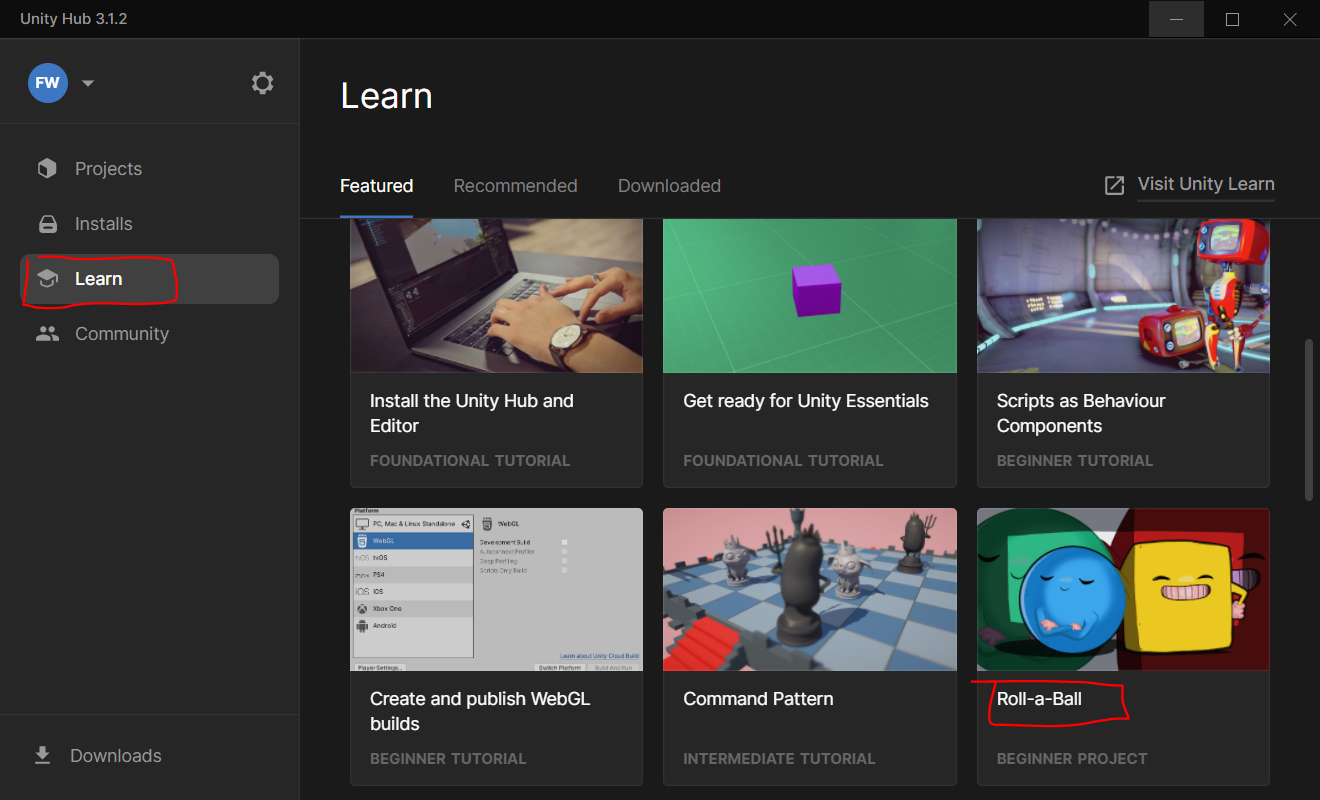Open the Scripts as Behaviour Components thumbnail
The width and height of the screenshot is (1320, 800).
(x=1123, y=296)
